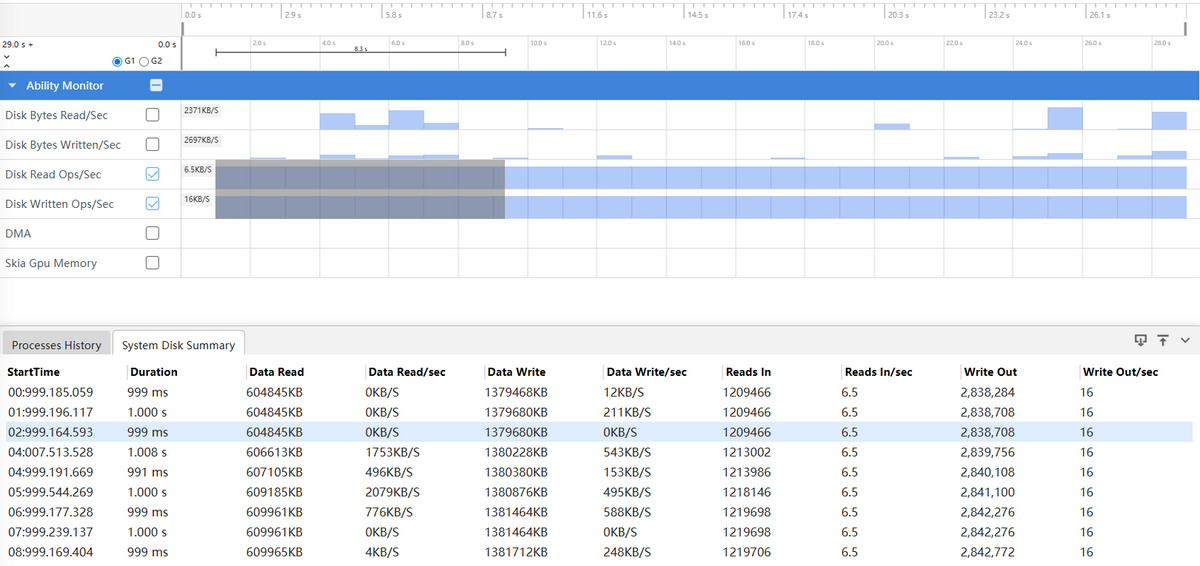1200x566 pixels.
Task: Collapse the bottom panel with chevron
Action: tap(1185, 340)
